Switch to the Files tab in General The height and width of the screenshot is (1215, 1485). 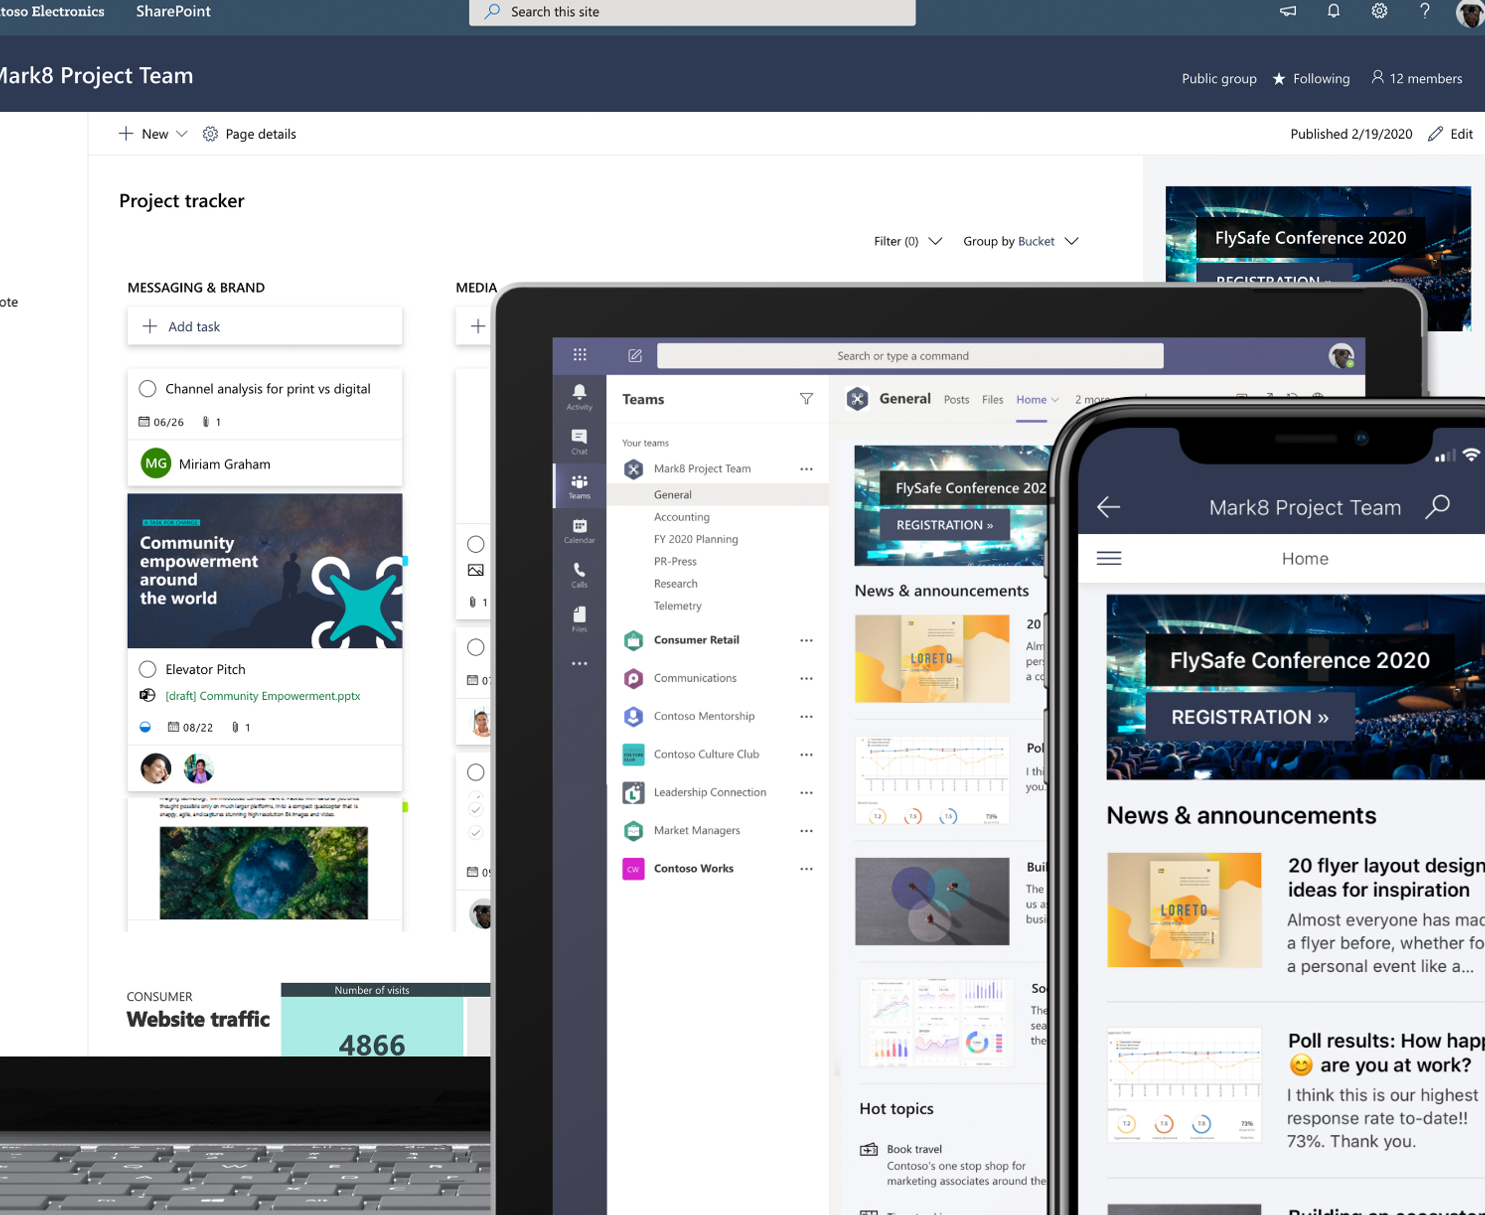[x=992, y=400]
